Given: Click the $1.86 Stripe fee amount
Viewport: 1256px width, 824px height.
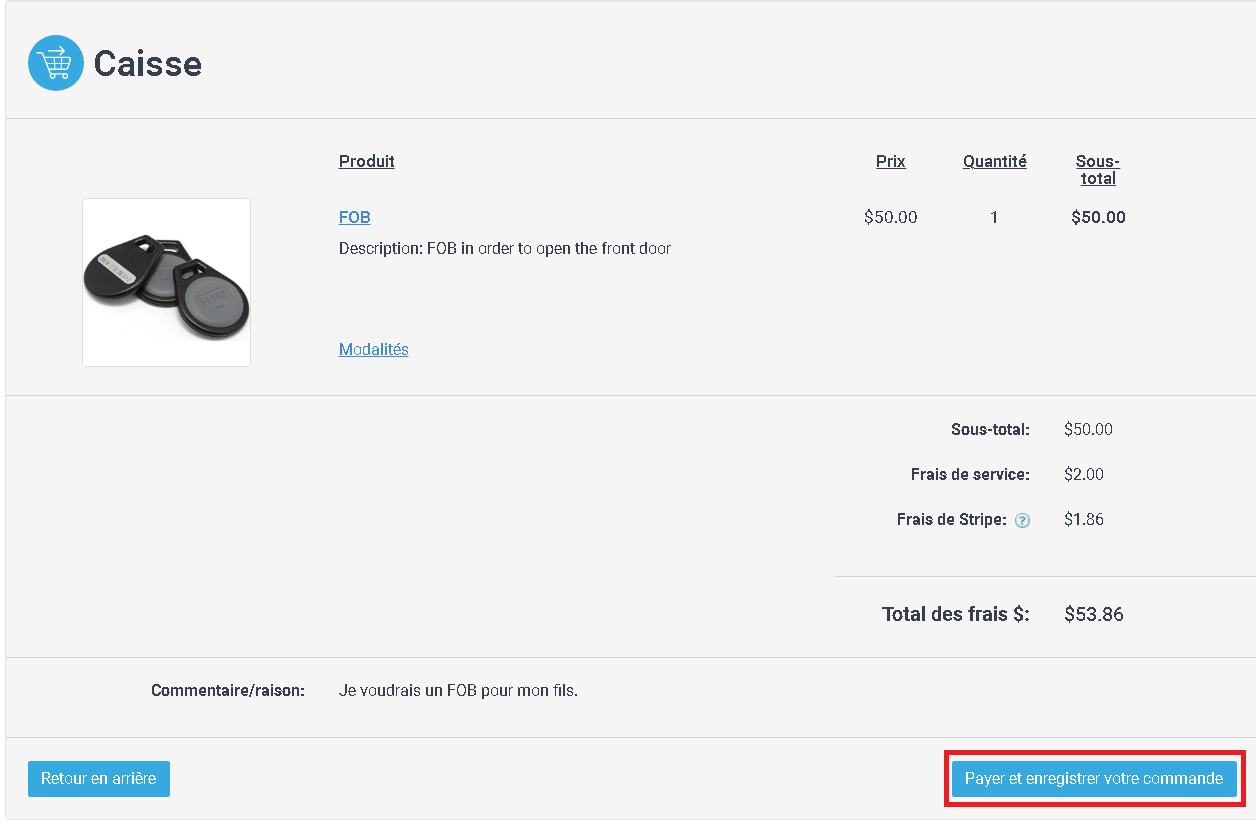Looking at the screenshot, I should point(1084,519).
